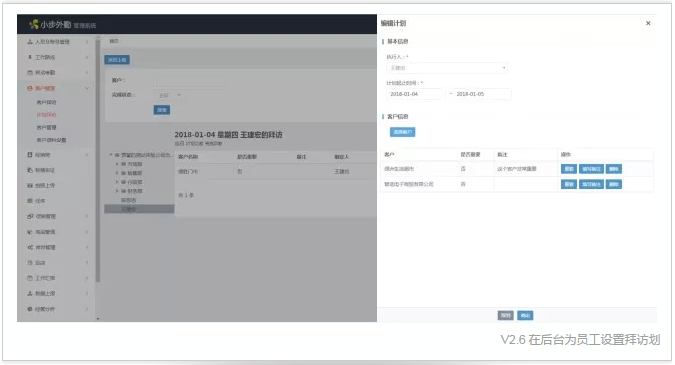Click the plan start date field 2018-01-04
The image size is (675, 365).
tap(415, 94)
